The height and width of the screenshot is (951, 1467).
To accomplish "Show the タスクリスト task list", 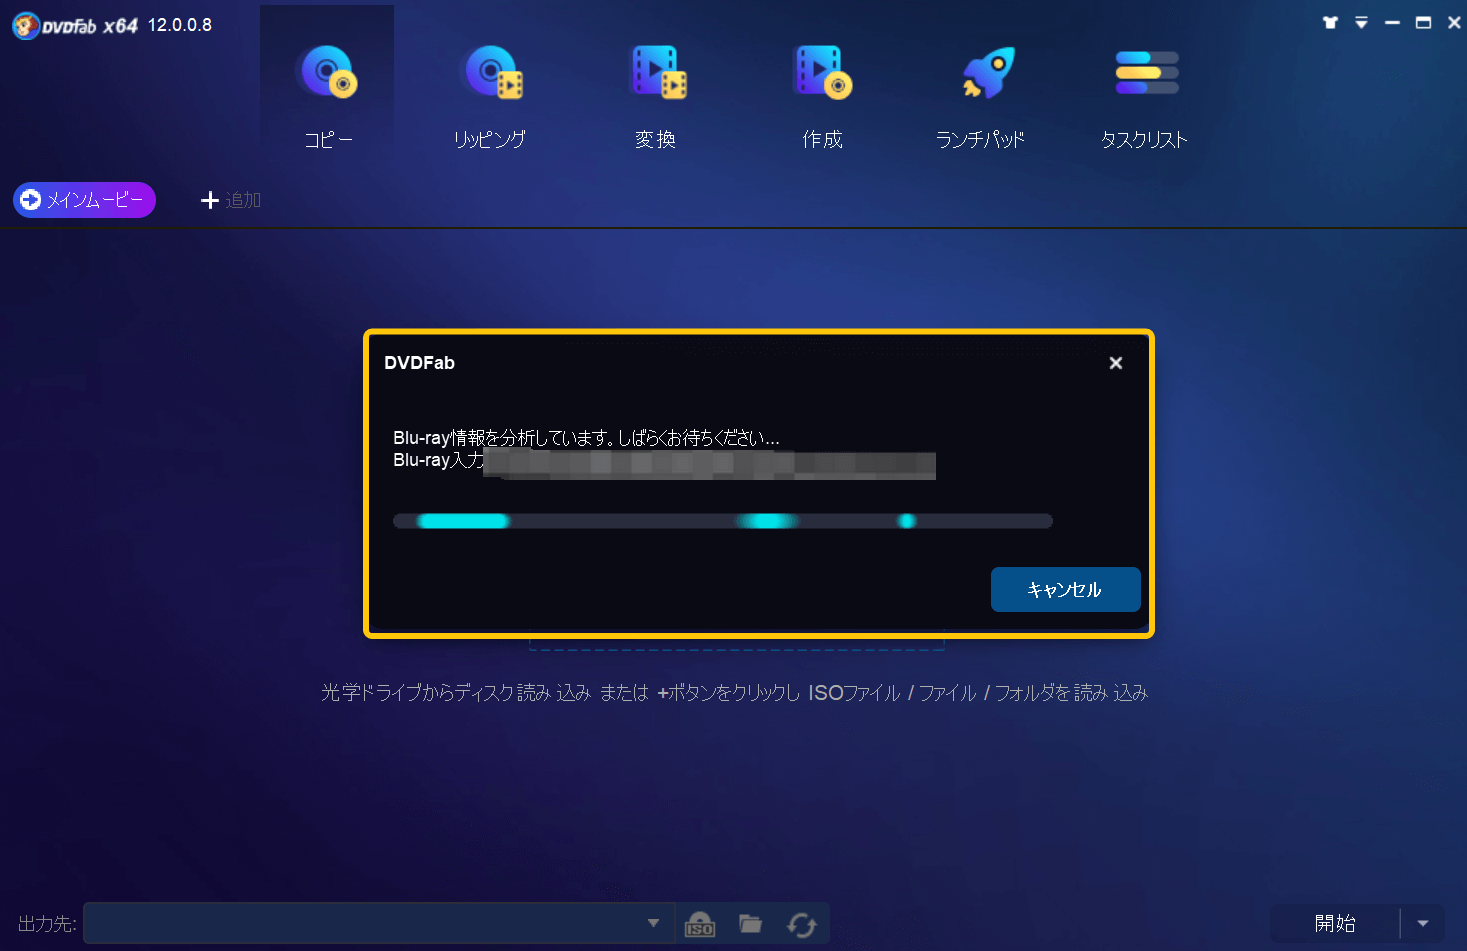I will point(1145,98).
